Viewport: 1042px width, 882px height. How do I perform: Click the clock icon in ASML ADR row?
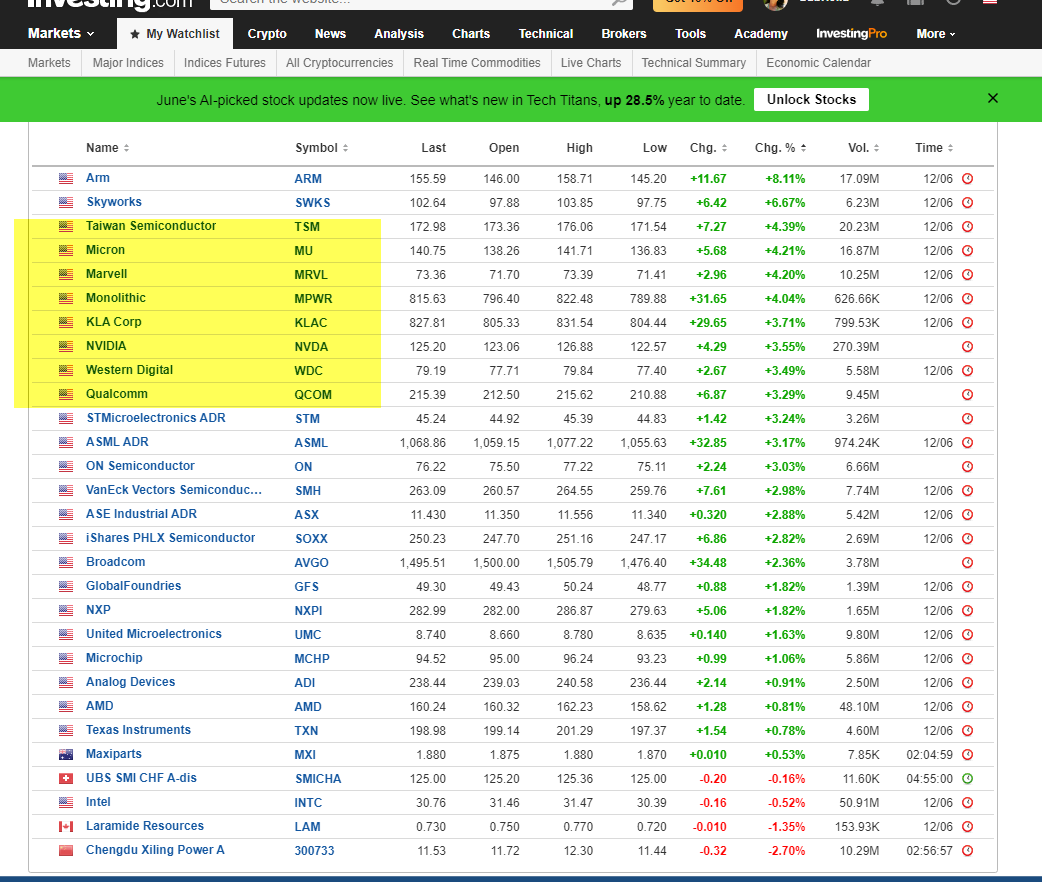(x=968, y=443)
